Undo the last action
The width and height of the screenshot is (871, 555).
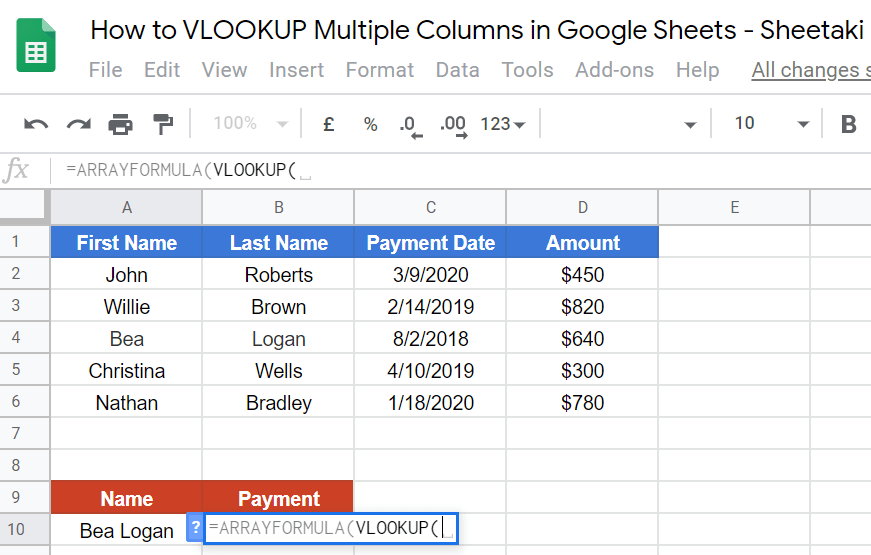(x=36, y=124)
